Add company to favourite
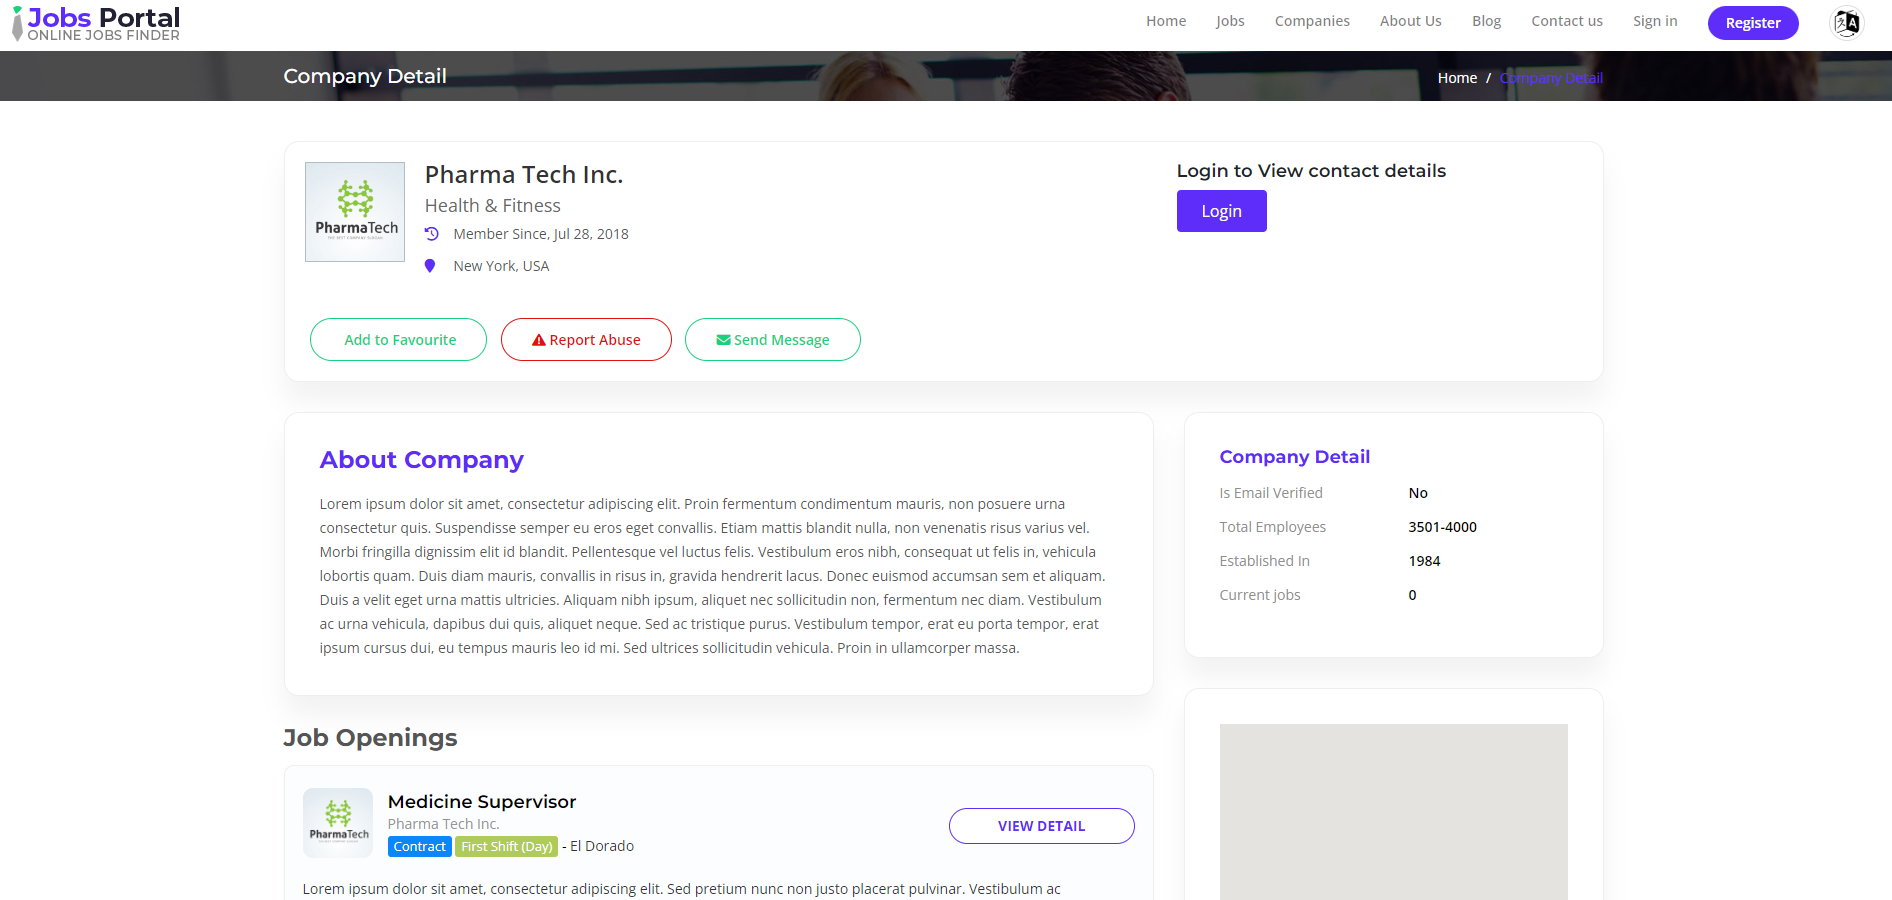This screenshot has width=1892, height=900. 399,340
